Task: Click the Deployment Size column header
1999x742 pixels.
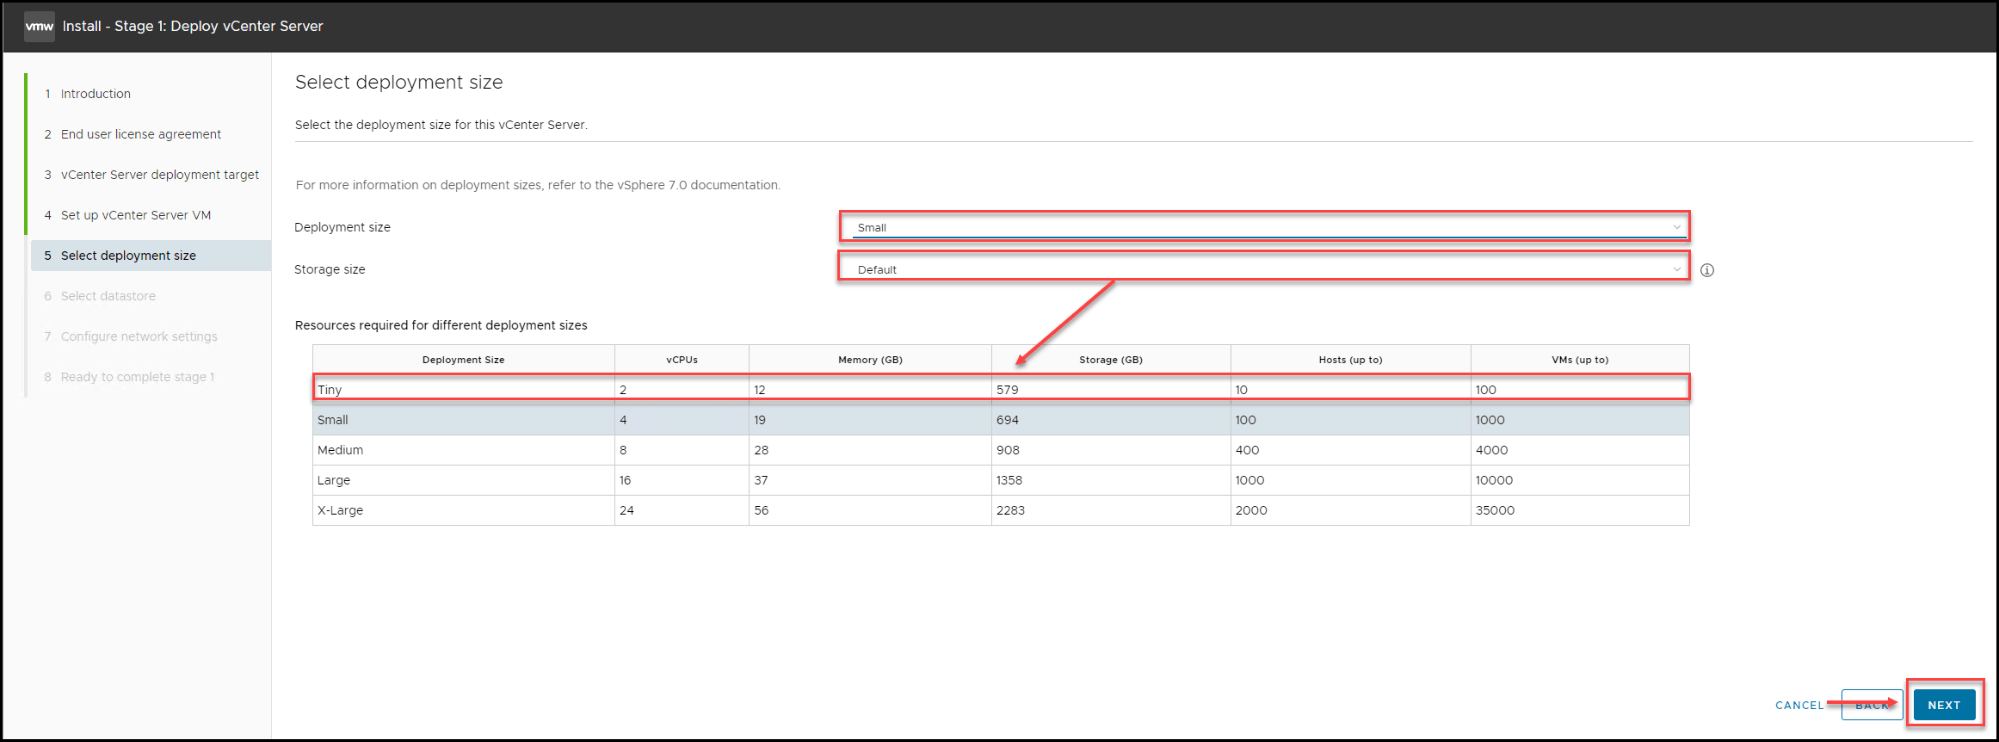Action: pos(463,360)
